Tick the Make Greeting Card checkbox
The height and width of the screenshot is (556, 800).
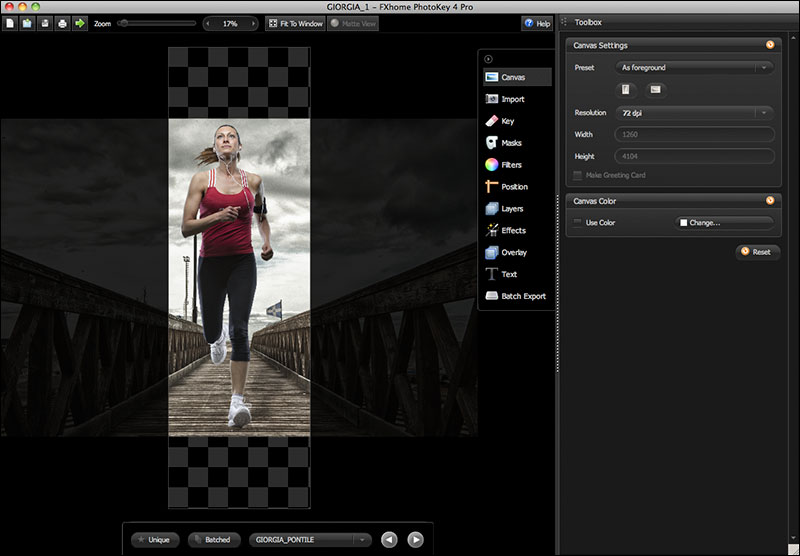coord(578,175)
